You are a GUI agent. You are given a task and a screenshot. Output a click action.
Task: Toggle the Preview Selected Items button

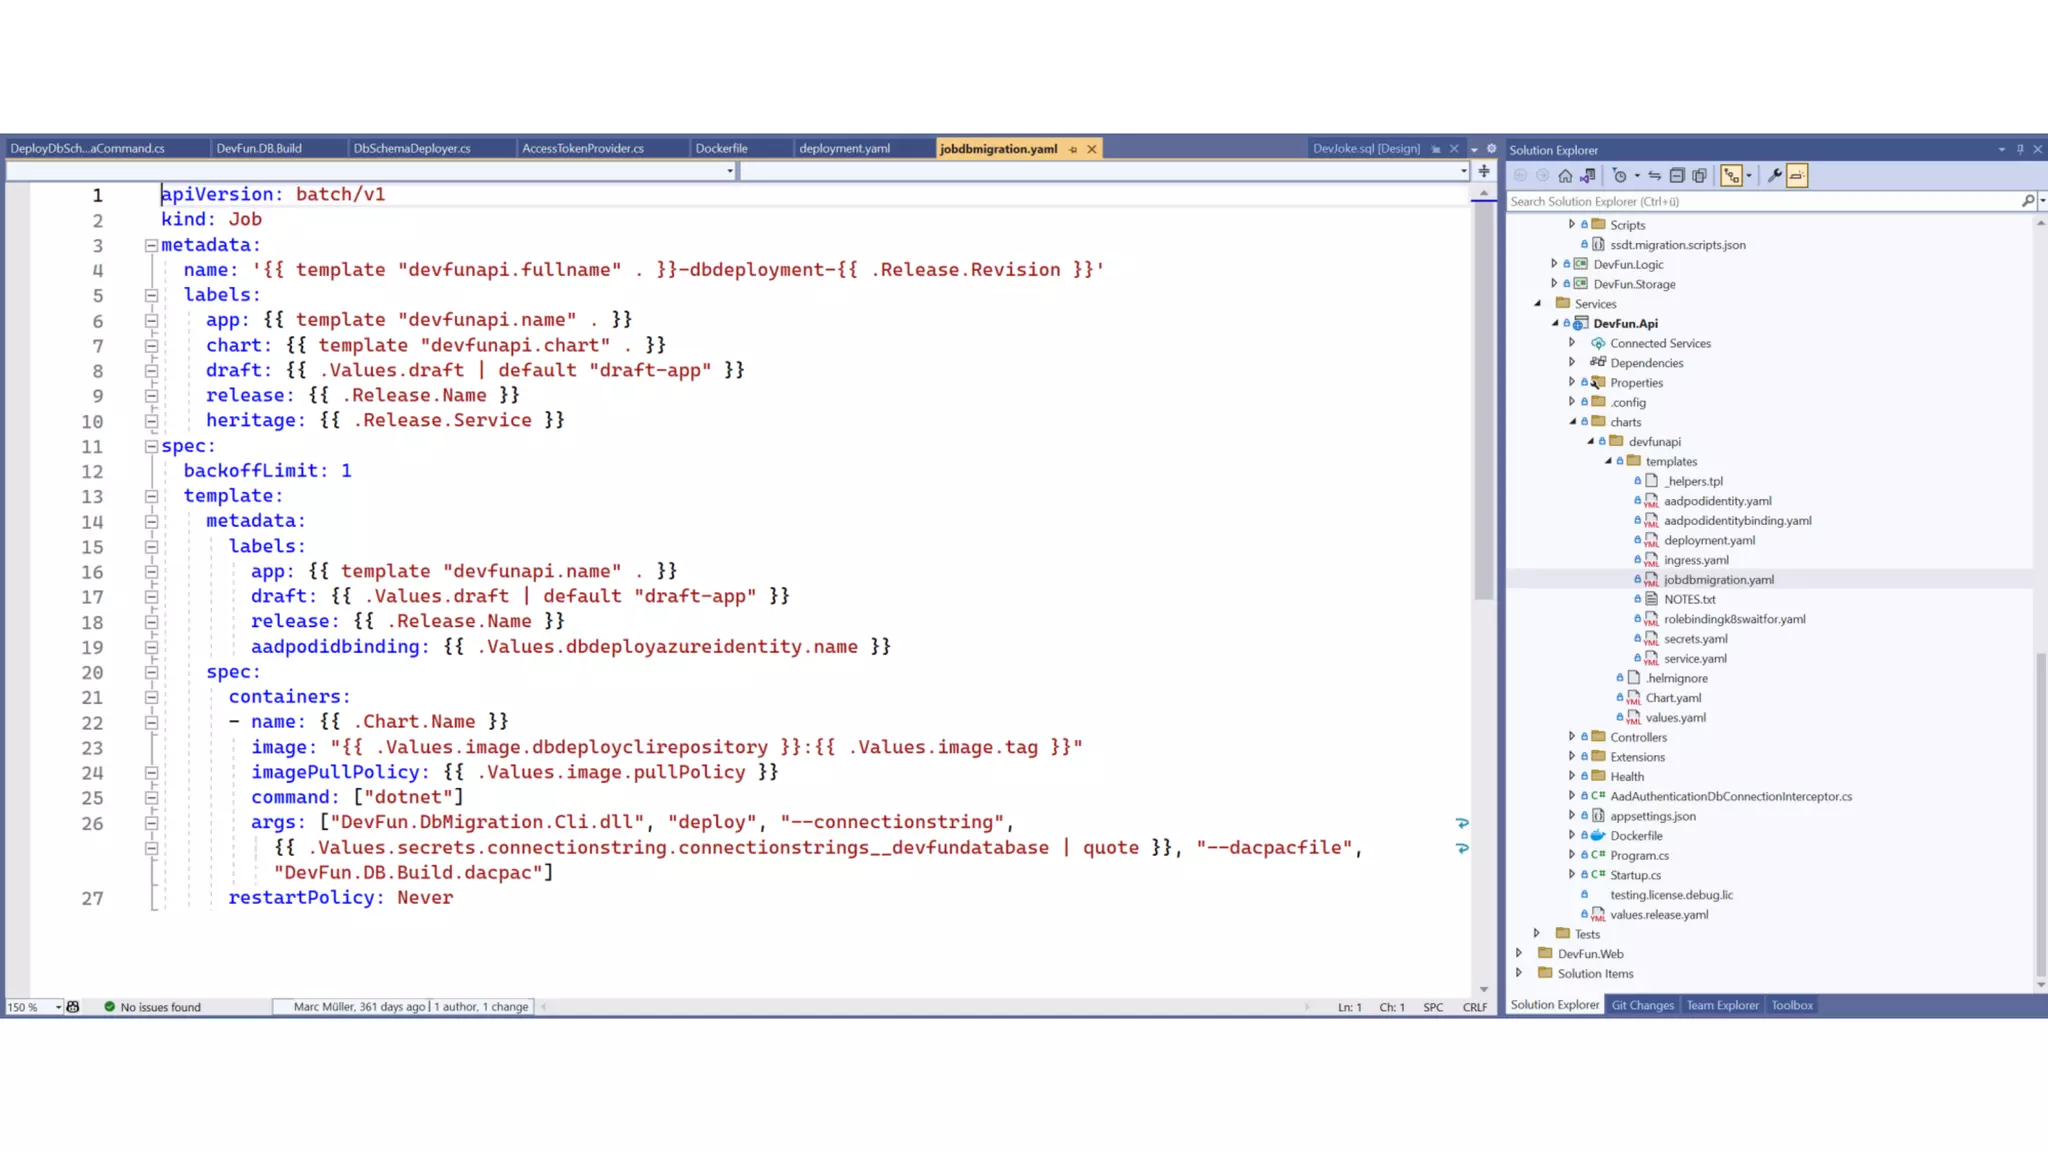point(1797,176)
